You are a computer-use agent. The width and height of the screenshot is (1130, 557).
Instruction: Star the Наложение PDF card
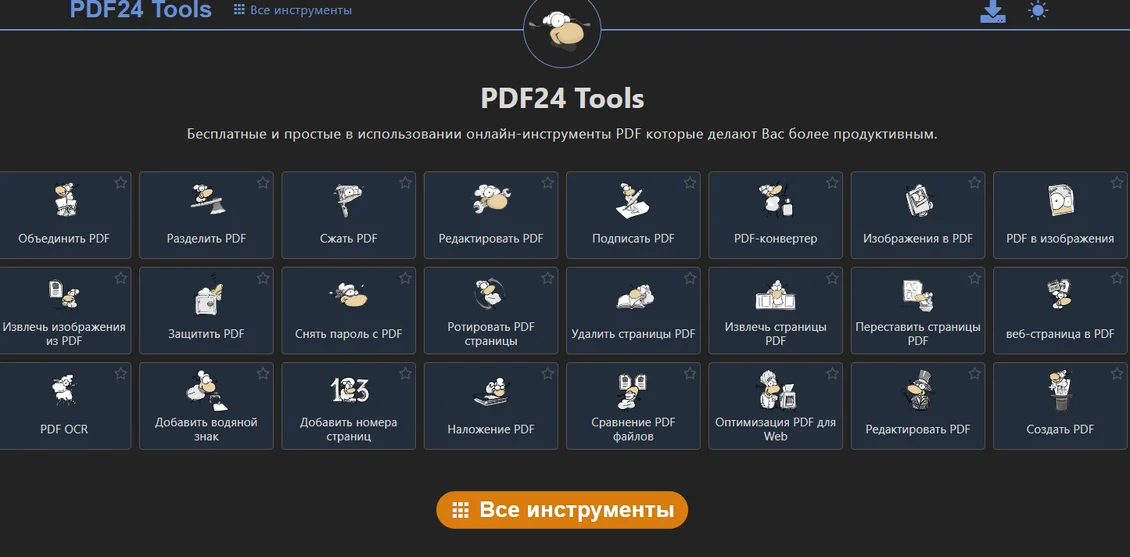pos(548,373)
